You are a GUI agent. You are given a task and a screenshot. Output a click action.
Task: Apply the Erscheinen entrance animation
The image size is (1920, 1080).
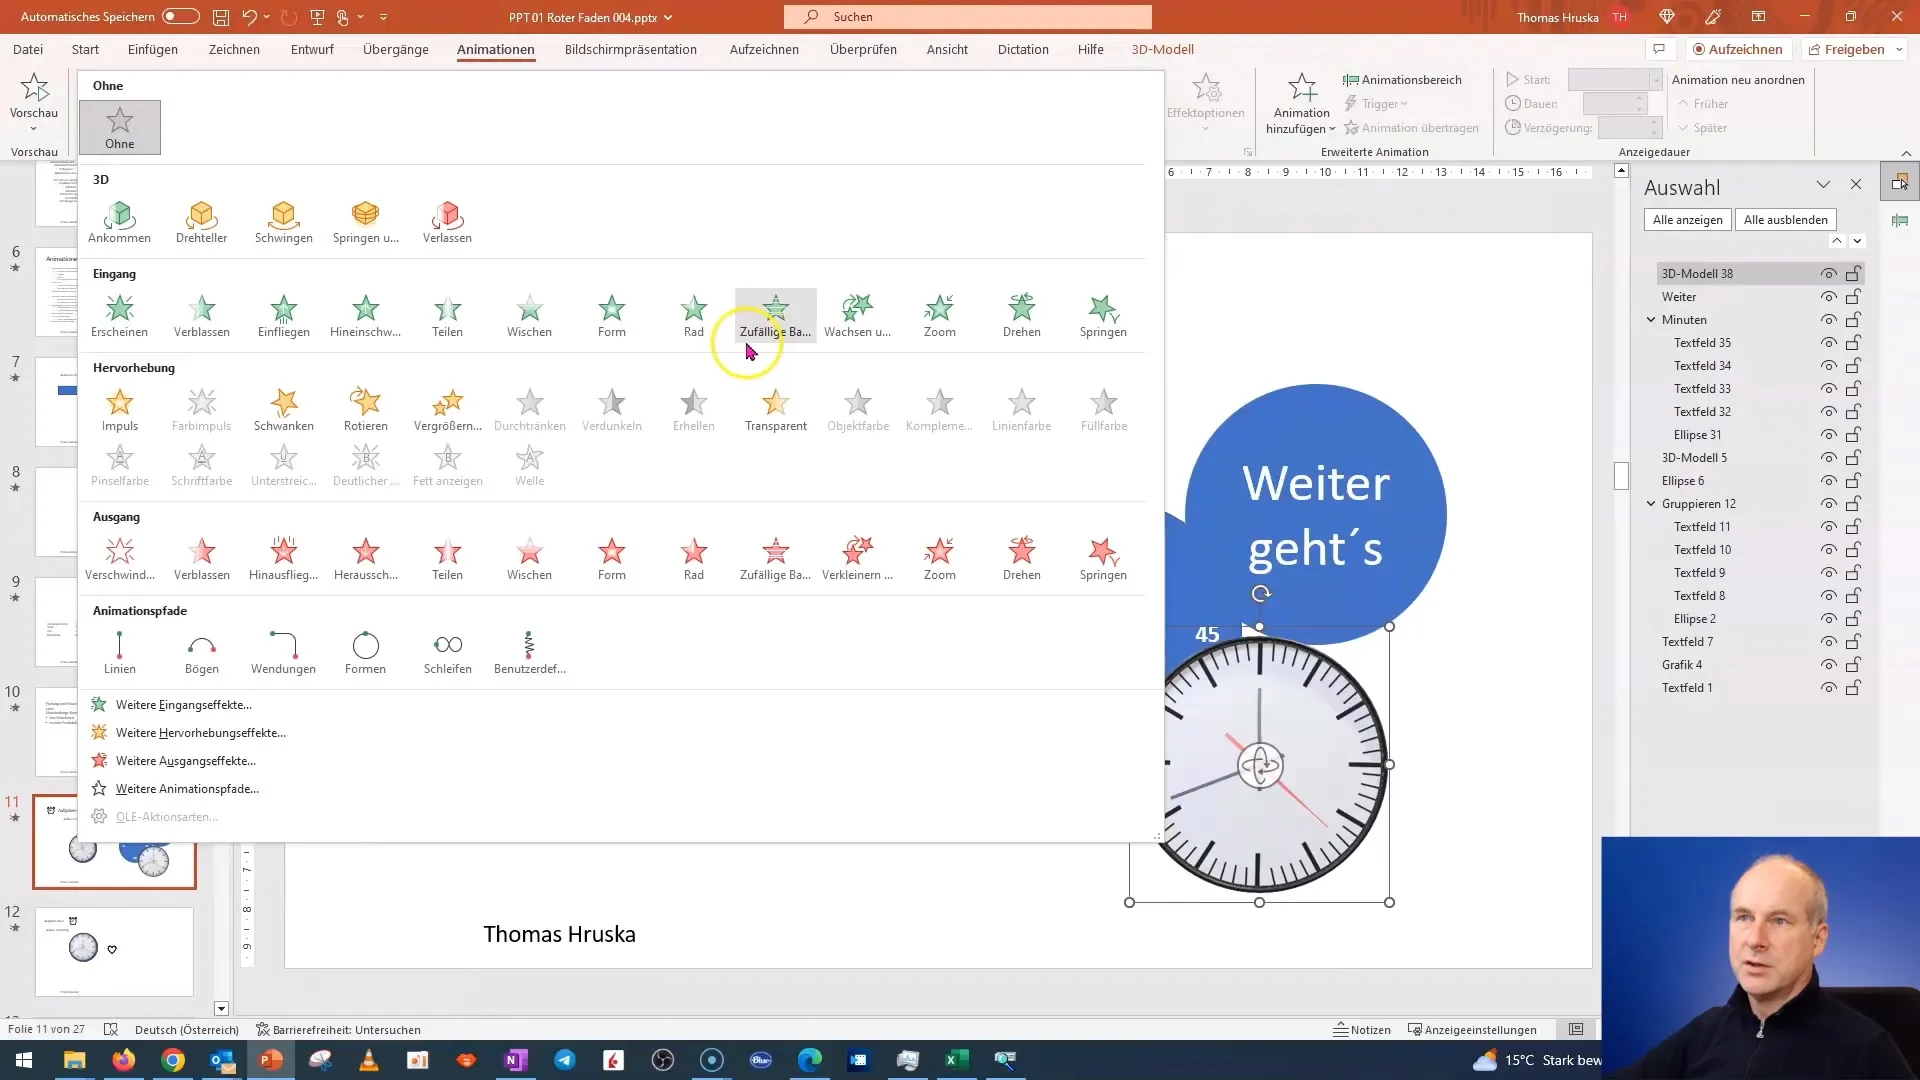tap(119, 316)
